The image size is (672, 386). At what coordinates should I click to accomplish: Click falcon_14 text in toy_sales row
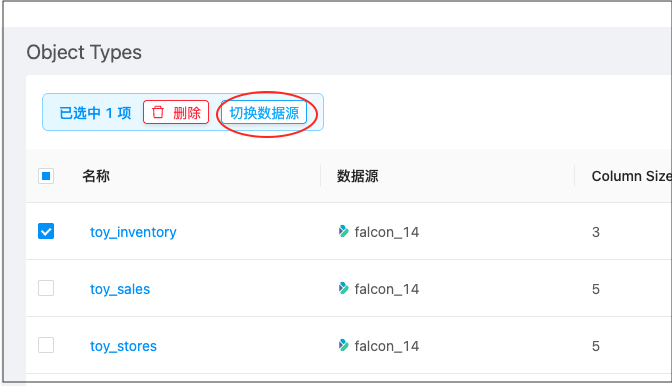tap(387, 289)
